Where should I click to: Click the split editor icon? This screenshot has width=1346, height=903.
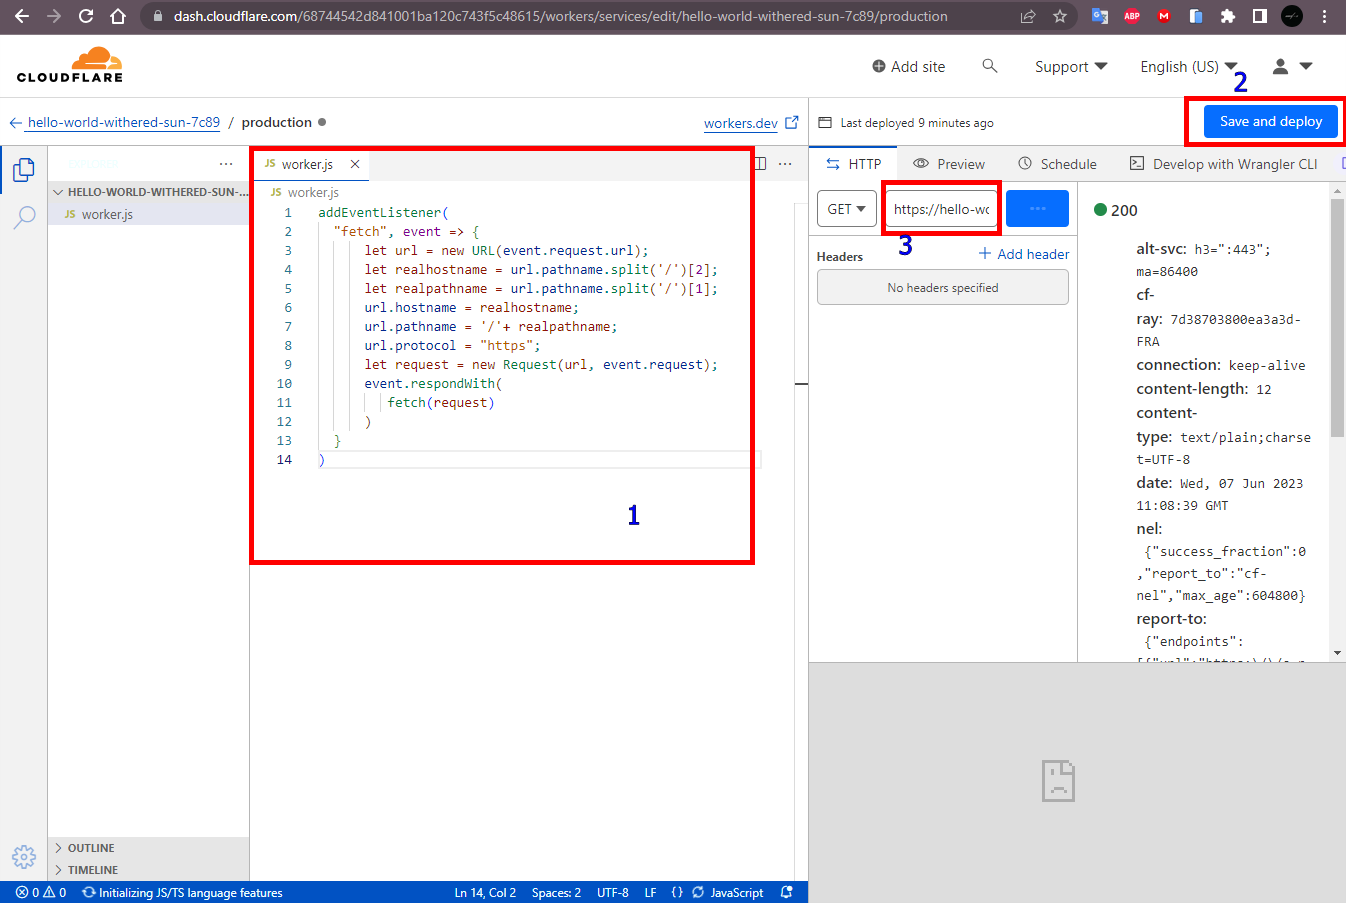tap(761, 164)
